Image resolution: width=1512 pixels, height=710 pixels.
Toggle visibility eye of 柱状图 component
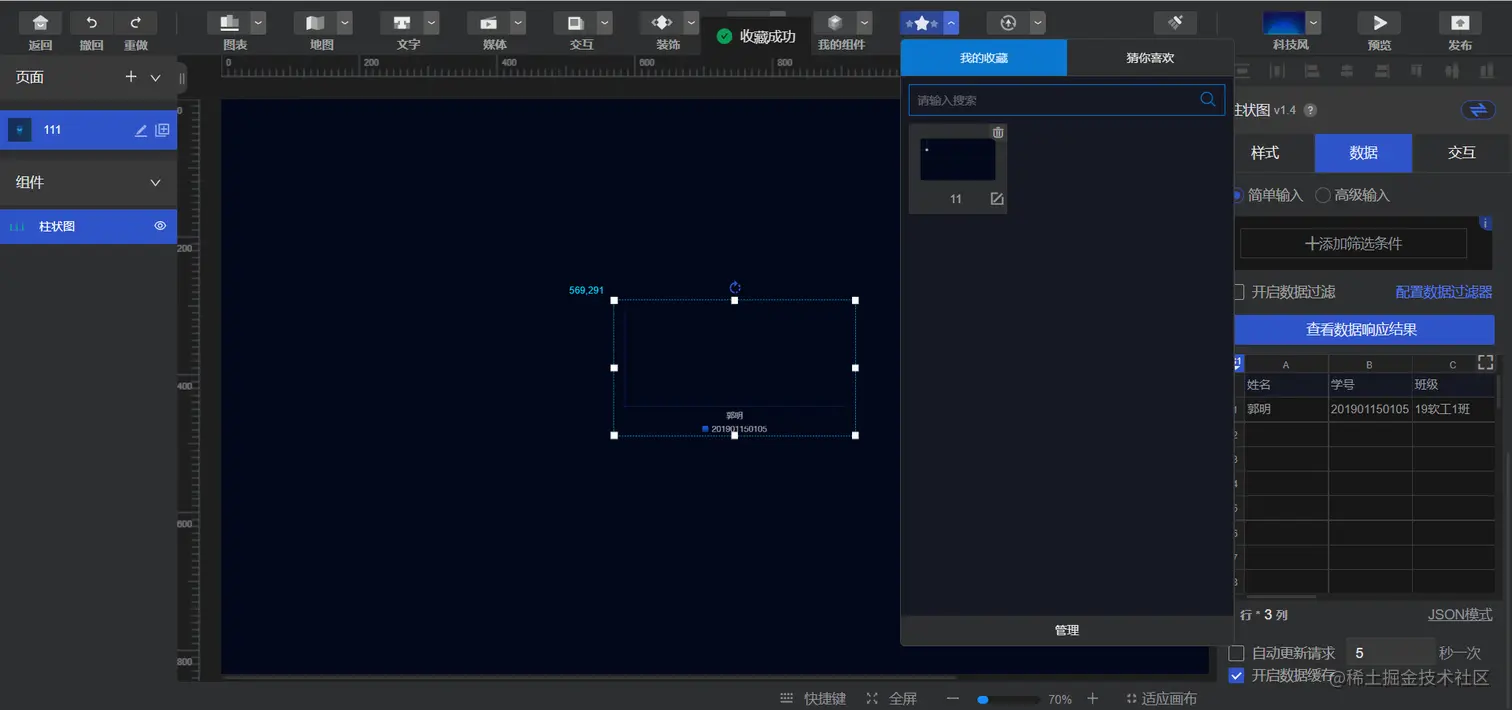160,226
